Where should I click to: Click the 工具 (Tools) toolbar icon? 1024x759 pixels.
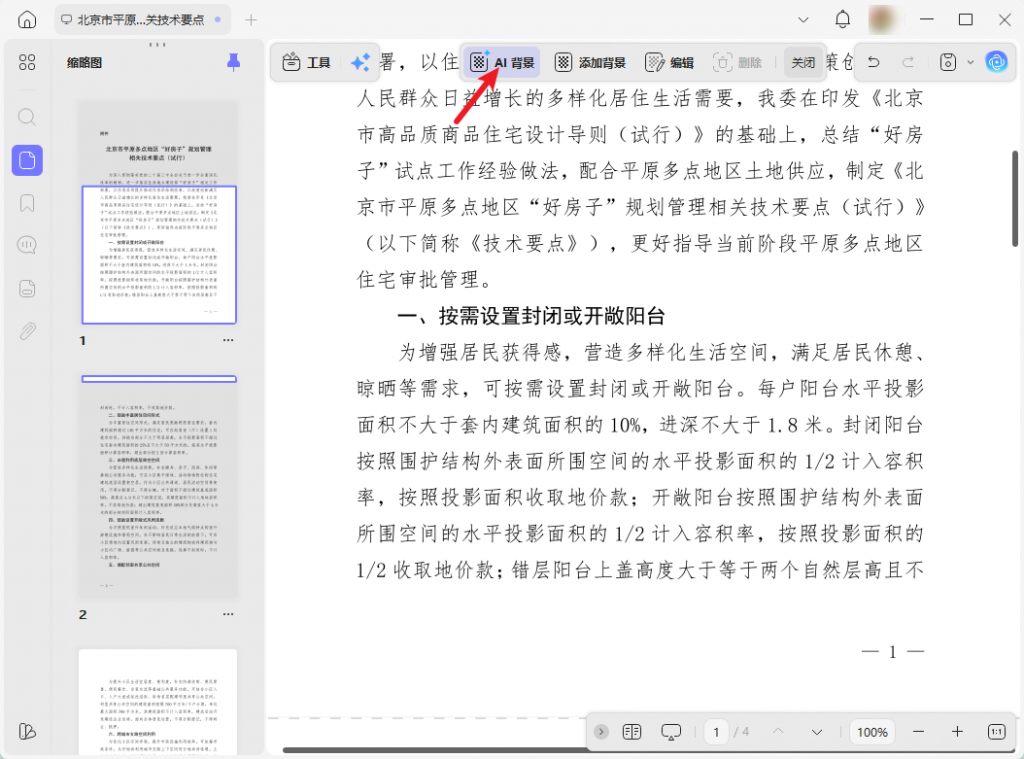[x=305, y=61]
